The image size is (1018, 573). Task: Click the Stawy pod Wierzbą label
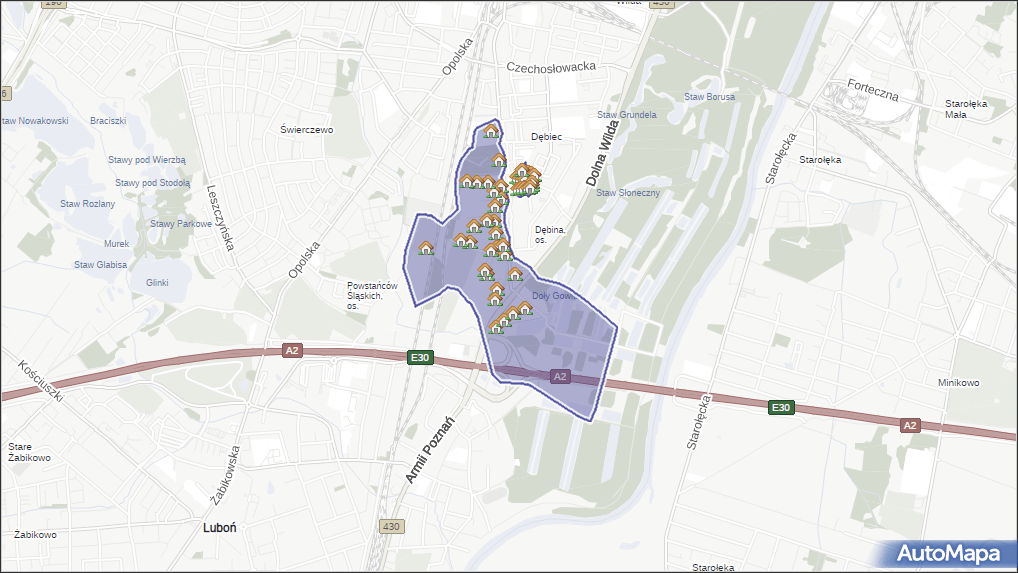click(147, 160)
